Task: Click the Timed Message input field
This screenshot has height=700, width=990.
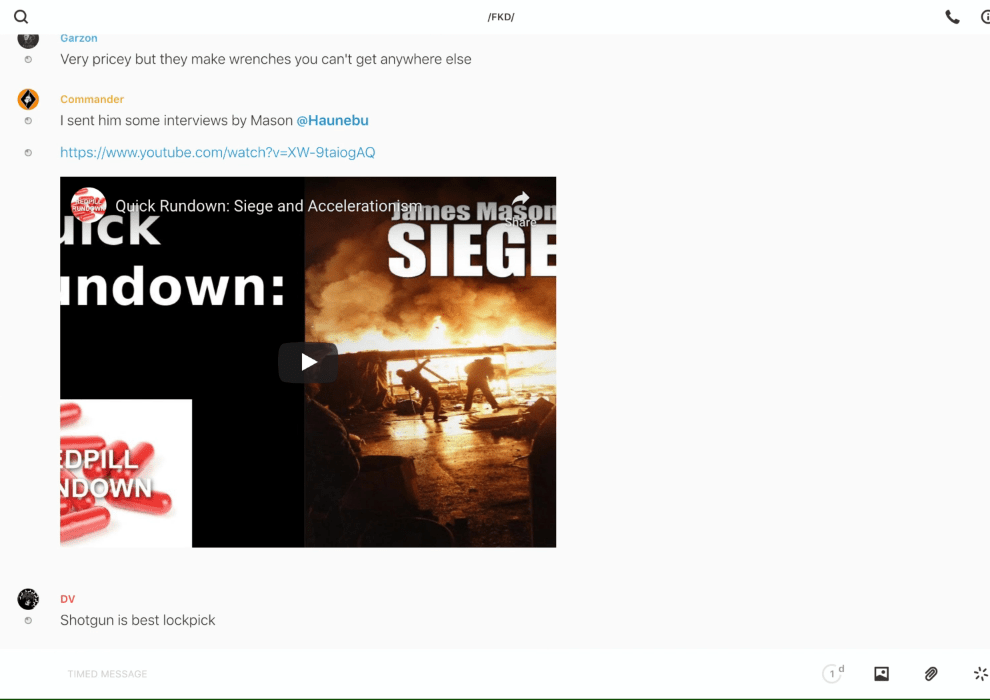Action: [x=400, y=674]
